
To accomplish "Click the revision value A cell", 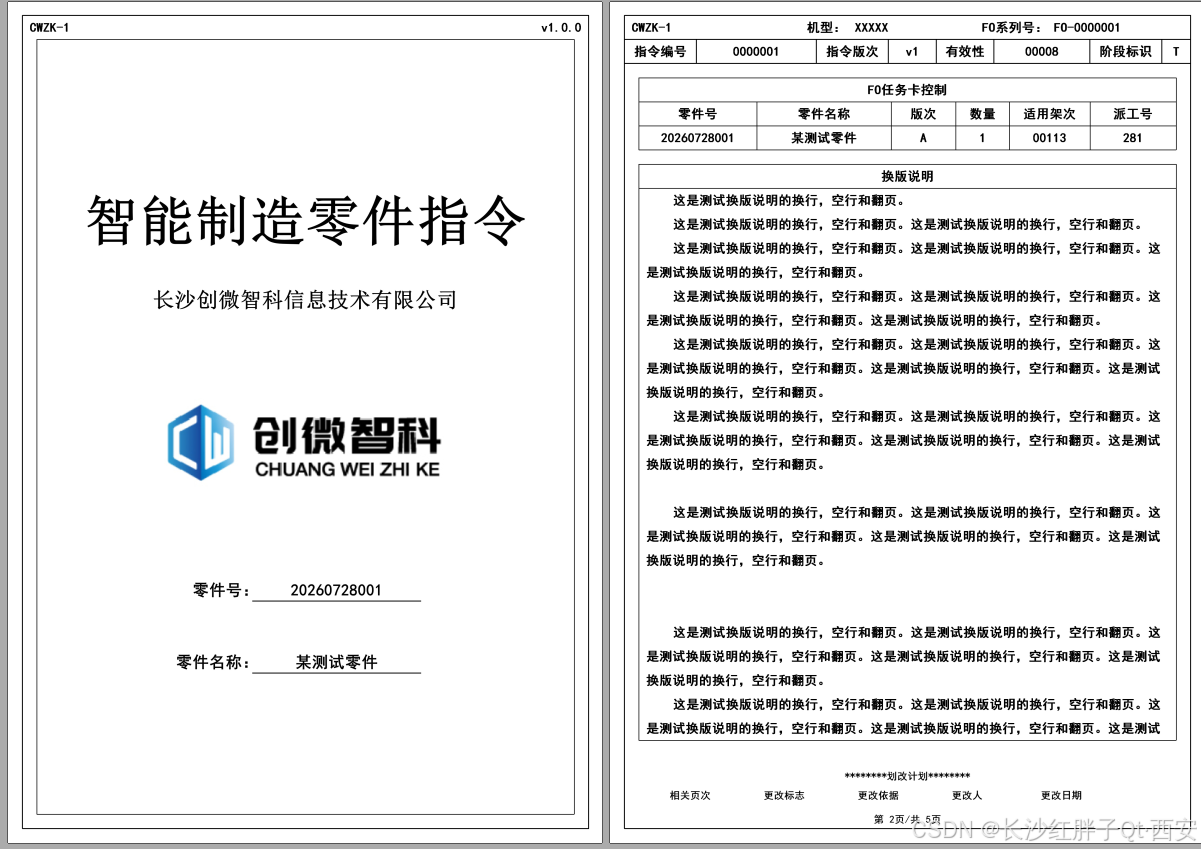I will click(923, 138).
